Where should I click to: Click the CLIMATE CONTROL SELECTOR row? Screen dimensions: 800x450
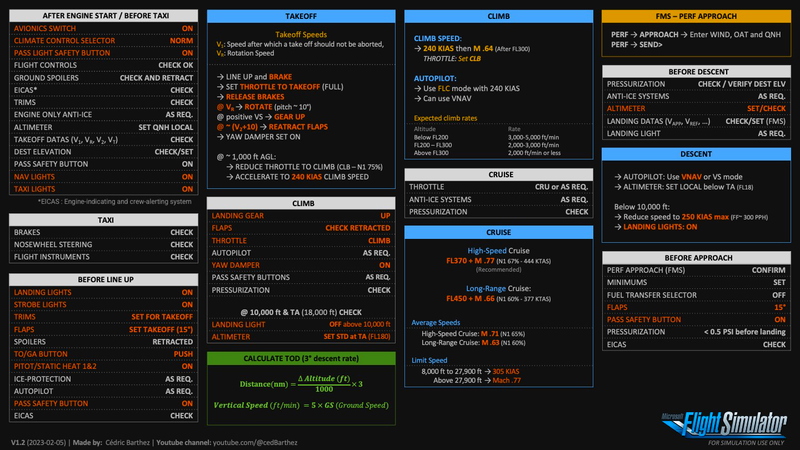pyautogui.click(x=102, y=40)
